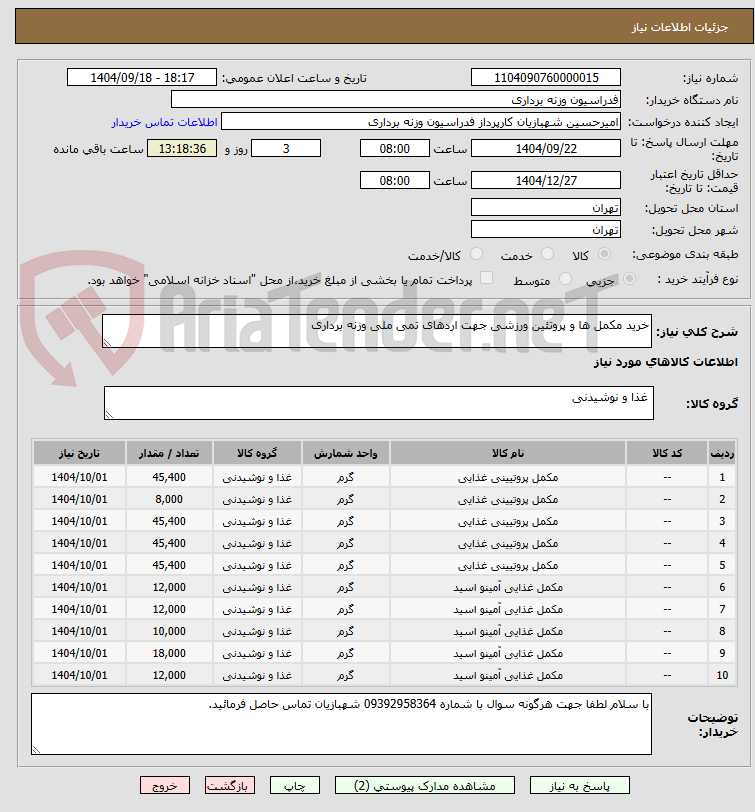The width and height of the screenshot is (755, 812).
Task: Click the resize grip of buyer notes textarea
Action: pos(36,749)
